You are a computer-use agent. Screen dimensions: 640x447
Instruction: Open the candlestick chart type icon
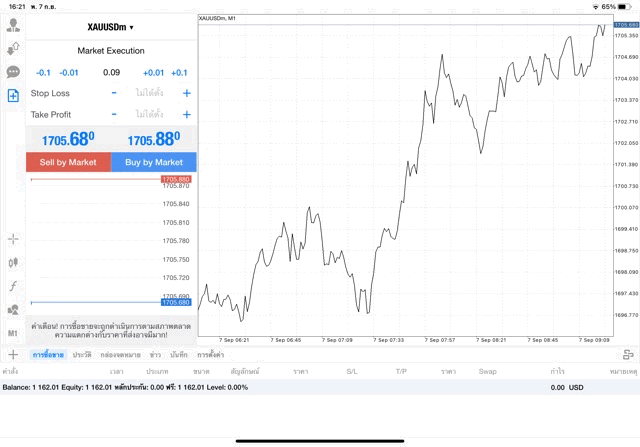[x=13, y=262]
